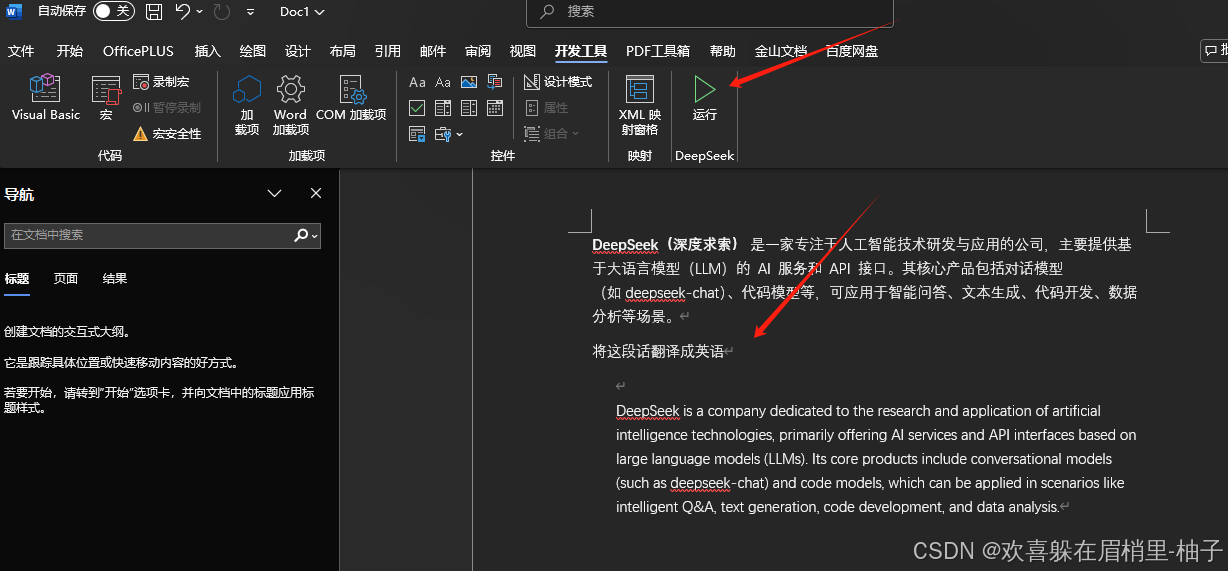Switch to 绘图 tab
This screenshot has width=1228, height=571.
(253, 51)
